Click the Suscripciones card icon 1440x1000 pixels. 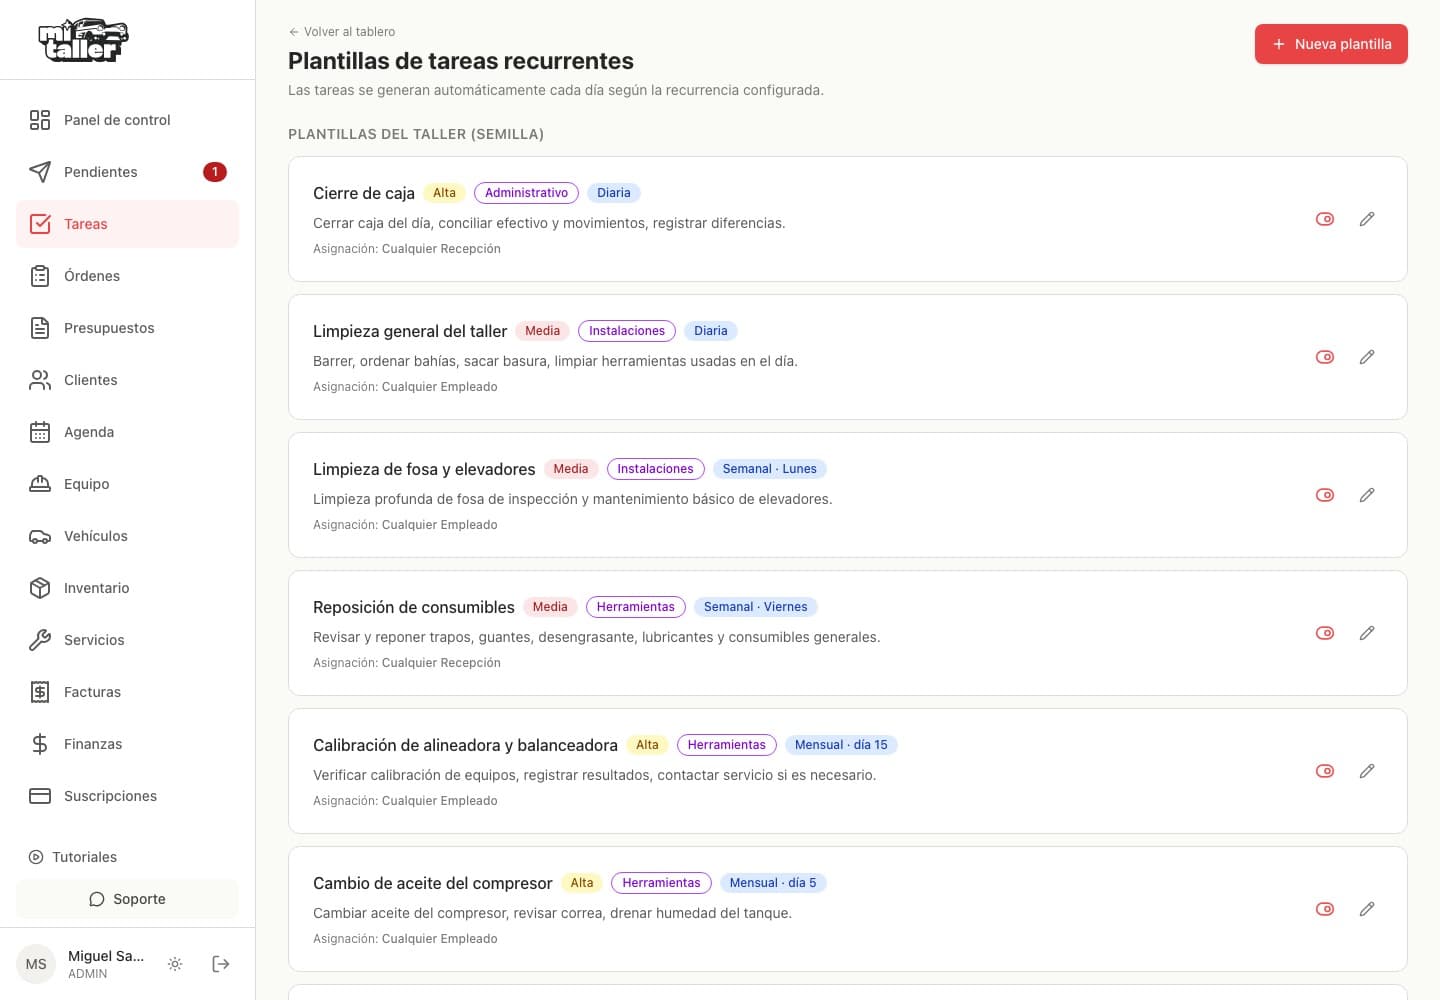(x=40, y=796)
